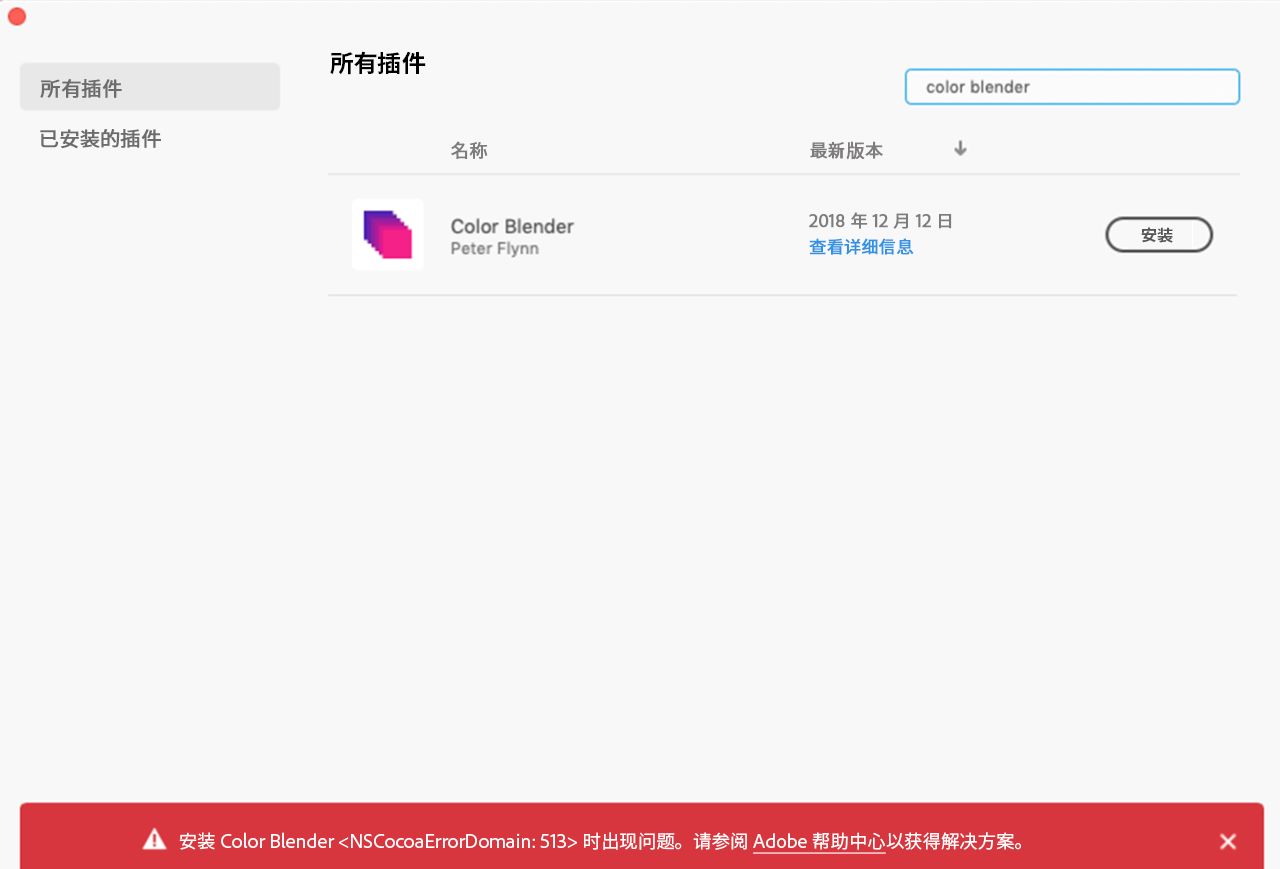This screenshot has height=869, width=1280.
Task: Install Color Blender with the 安装 button
Action: pos(1159,235)
